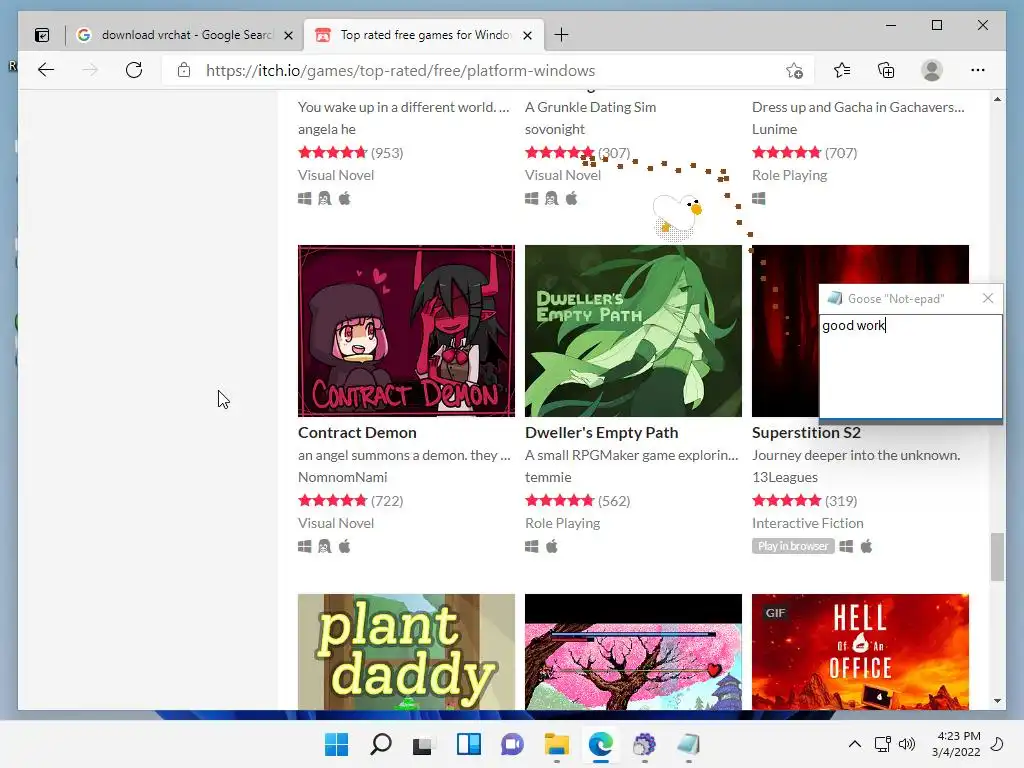This screenshot has height=768, width=1024.
Task: Open the Favorites list
Action: 842,70
